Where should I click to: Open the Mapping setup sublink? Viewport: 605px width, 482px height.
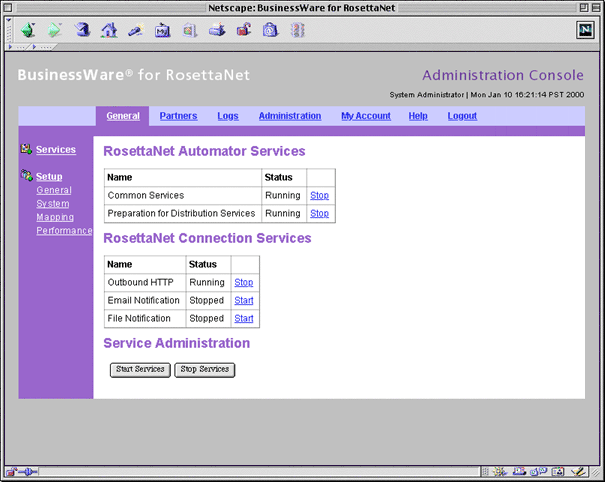tap(55, 217)
